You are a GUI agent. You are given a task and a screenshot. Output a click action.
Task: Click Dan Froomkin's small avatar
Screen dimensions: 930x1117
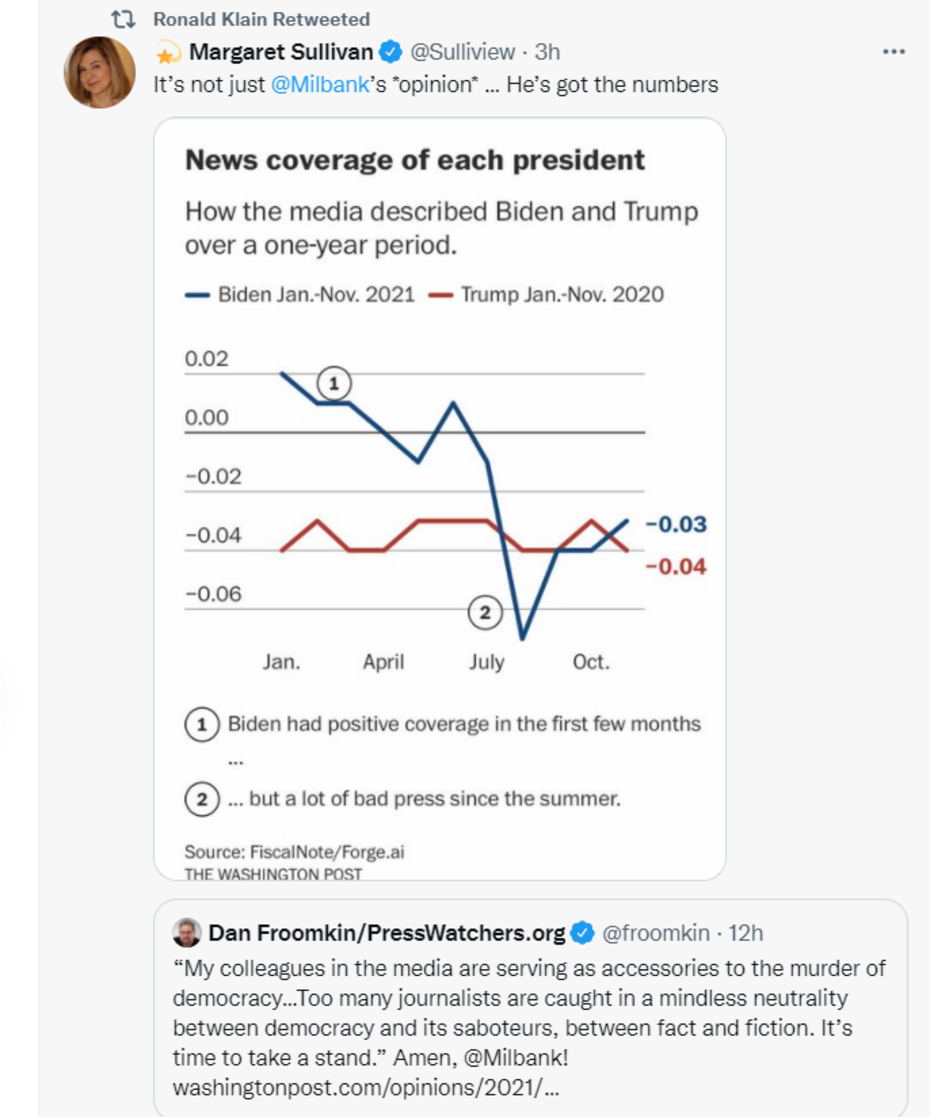point(187,933)
